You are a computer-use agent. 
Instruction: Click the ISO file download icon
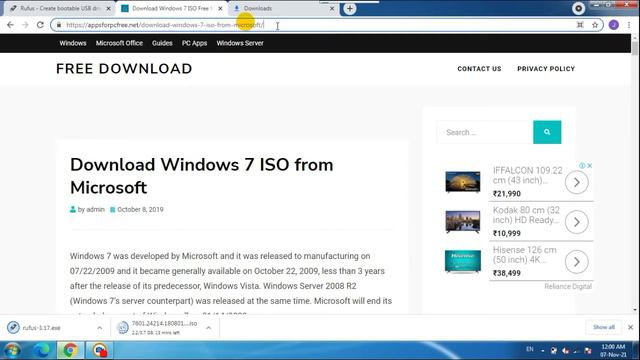tap(122, 327)
